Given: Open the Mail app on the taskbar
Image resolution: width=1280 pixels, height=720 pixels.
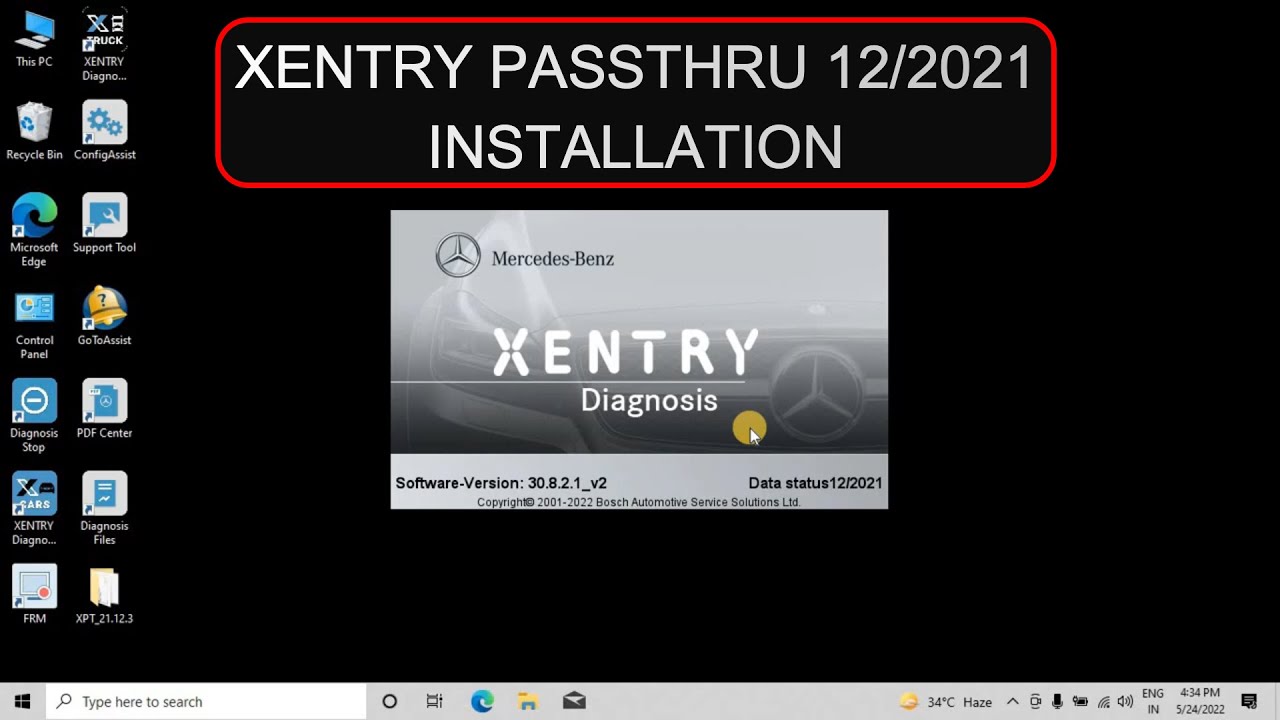Looking at the screenshot, I should 574,701.
